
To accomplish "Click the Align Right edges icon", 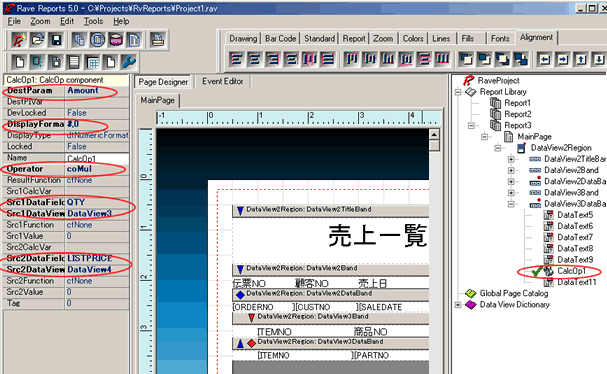I will coord(273,59).
